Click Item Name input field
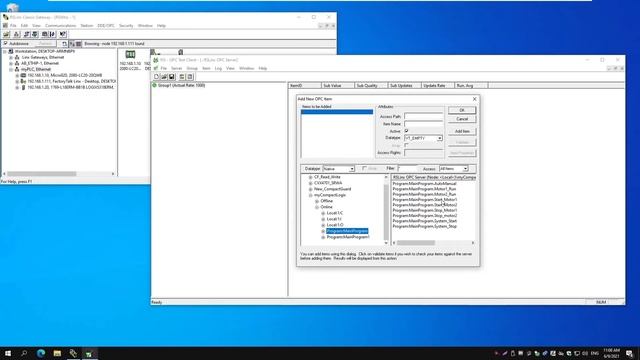The height and width of the screenshot is (360, 640). [423, 124]
